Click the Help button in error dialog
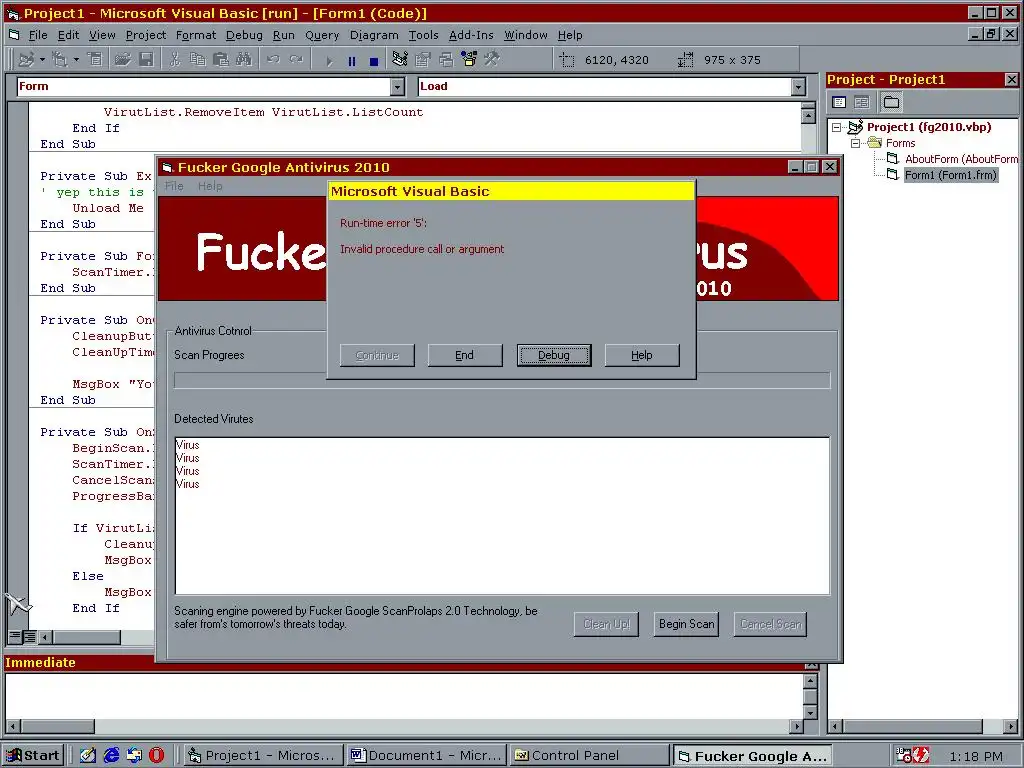Screen dimensions: 1024x768 pyautogui.click(x=642, y=355)
